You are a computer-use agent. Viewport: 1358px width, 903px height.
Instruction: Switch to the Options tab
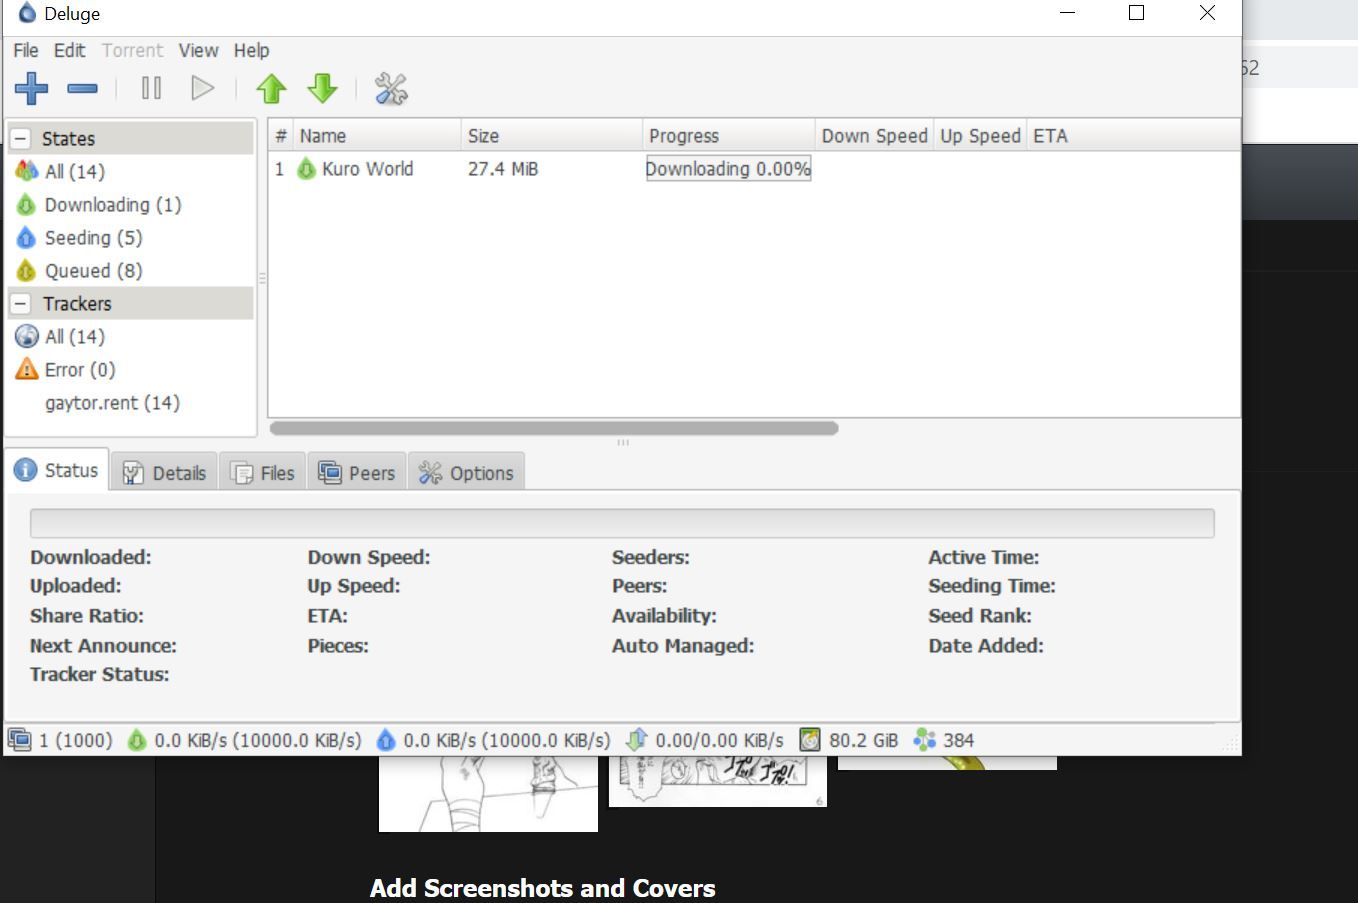click(467, 473)
